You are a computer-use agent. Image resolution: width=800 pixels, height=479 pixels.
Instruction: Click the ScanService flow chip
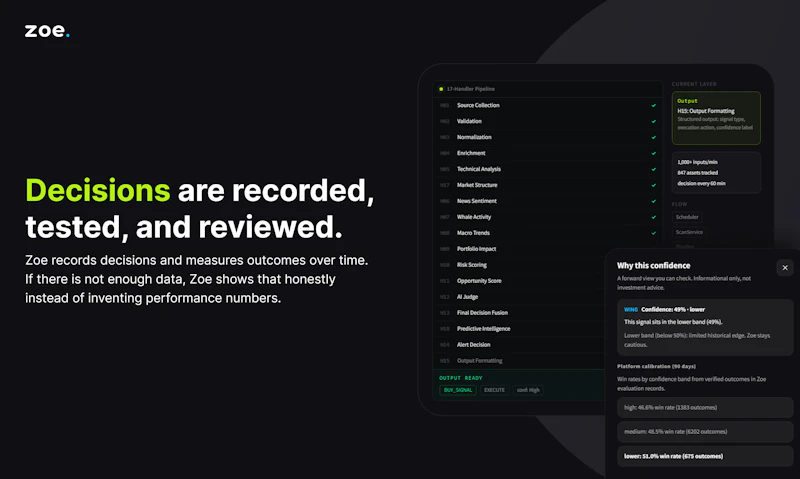tap(689, 232)
